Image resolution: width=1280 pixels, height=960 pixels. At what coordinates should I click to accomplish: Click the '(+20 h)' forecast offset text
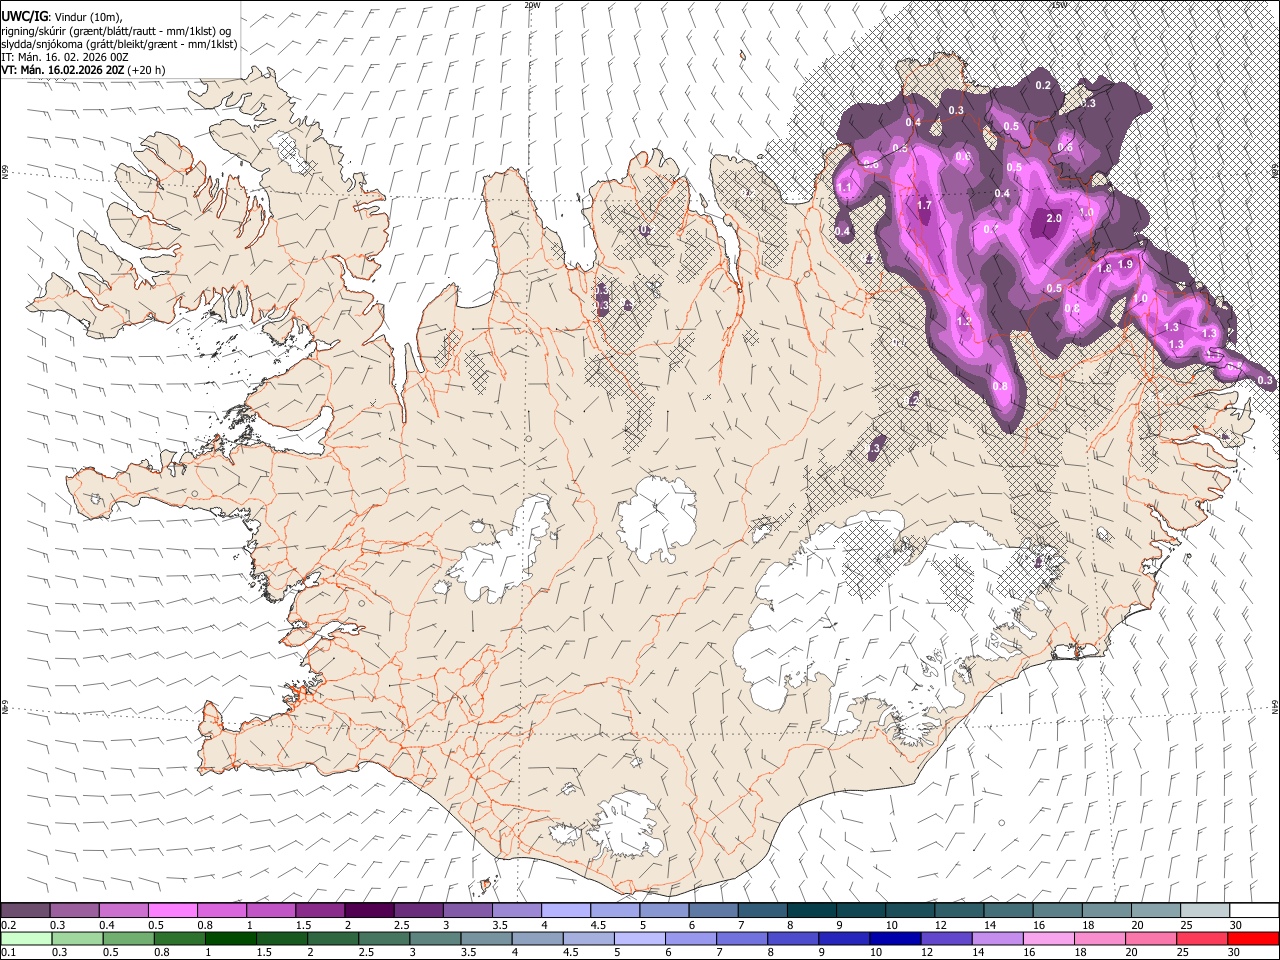click(147, 70)
